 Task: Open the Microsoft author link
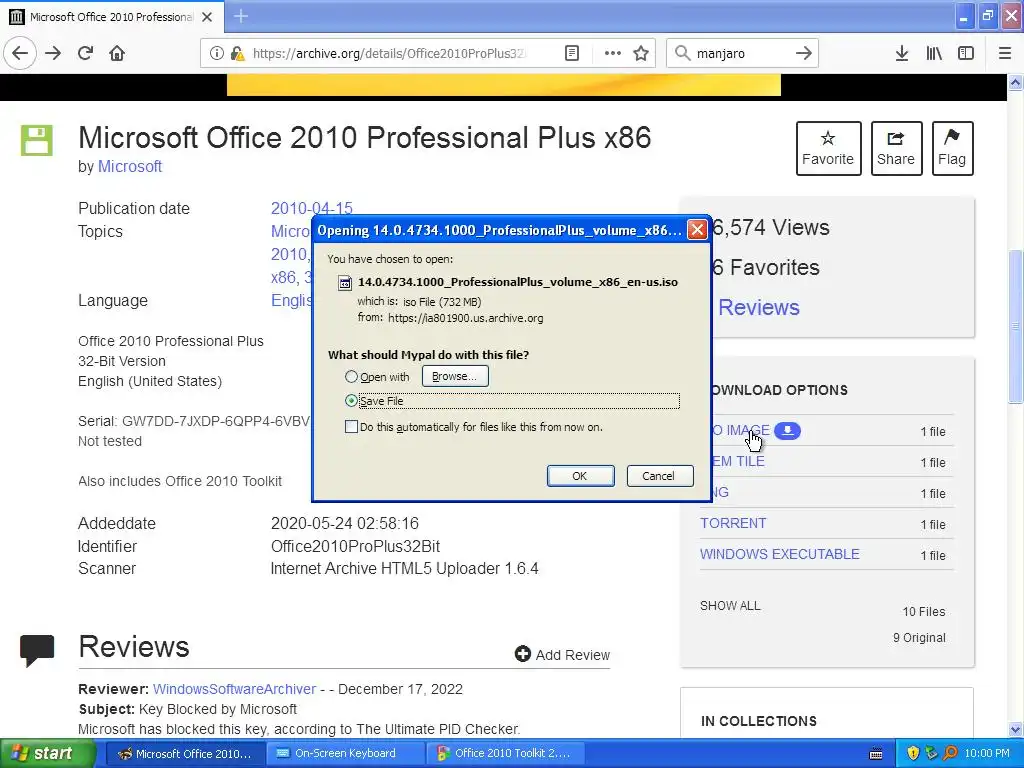[129, 167]
